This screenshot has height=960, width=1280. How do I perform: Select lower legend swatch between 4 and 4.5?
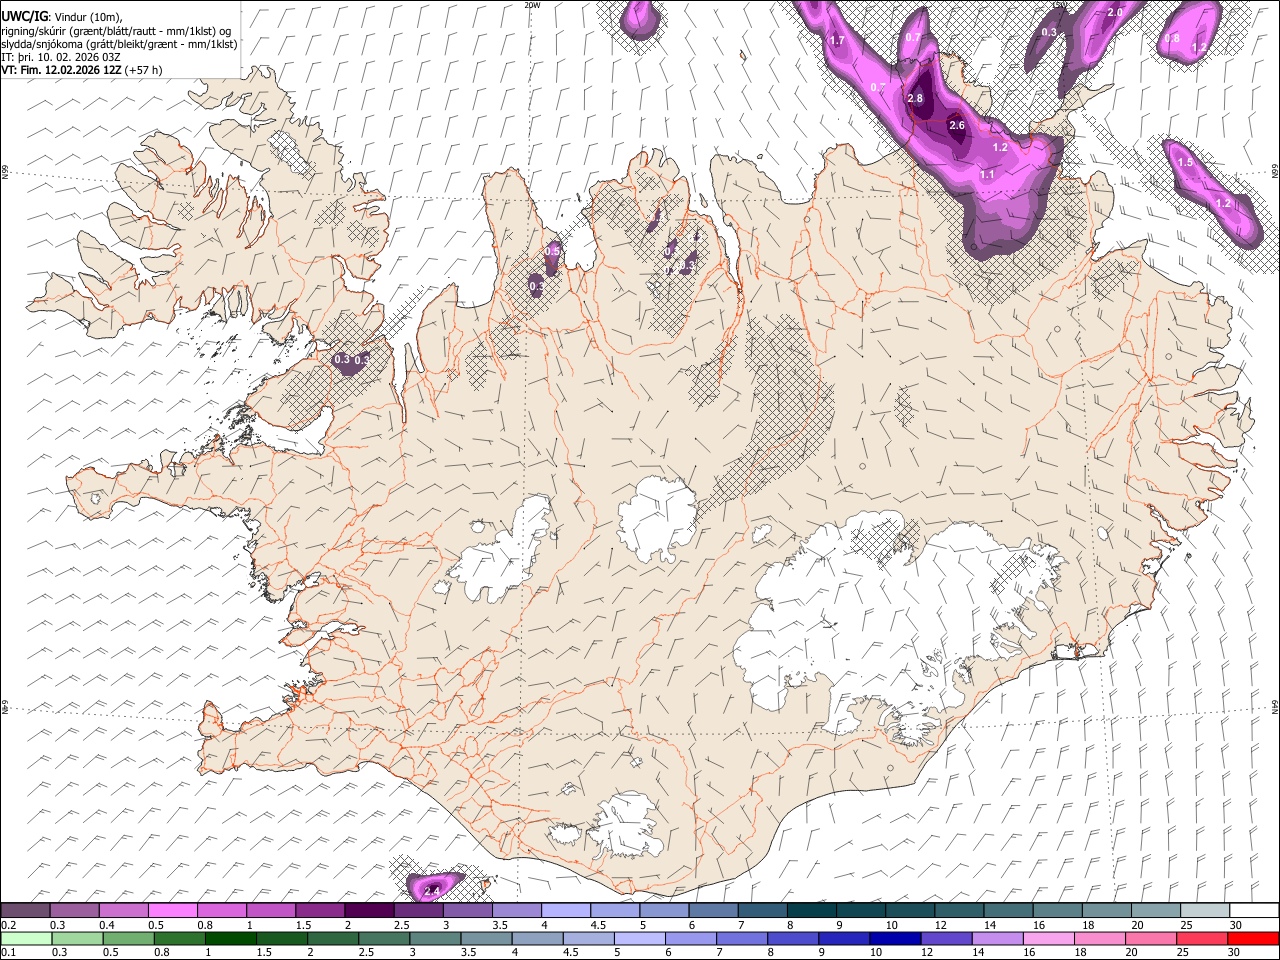coord(538,938)
